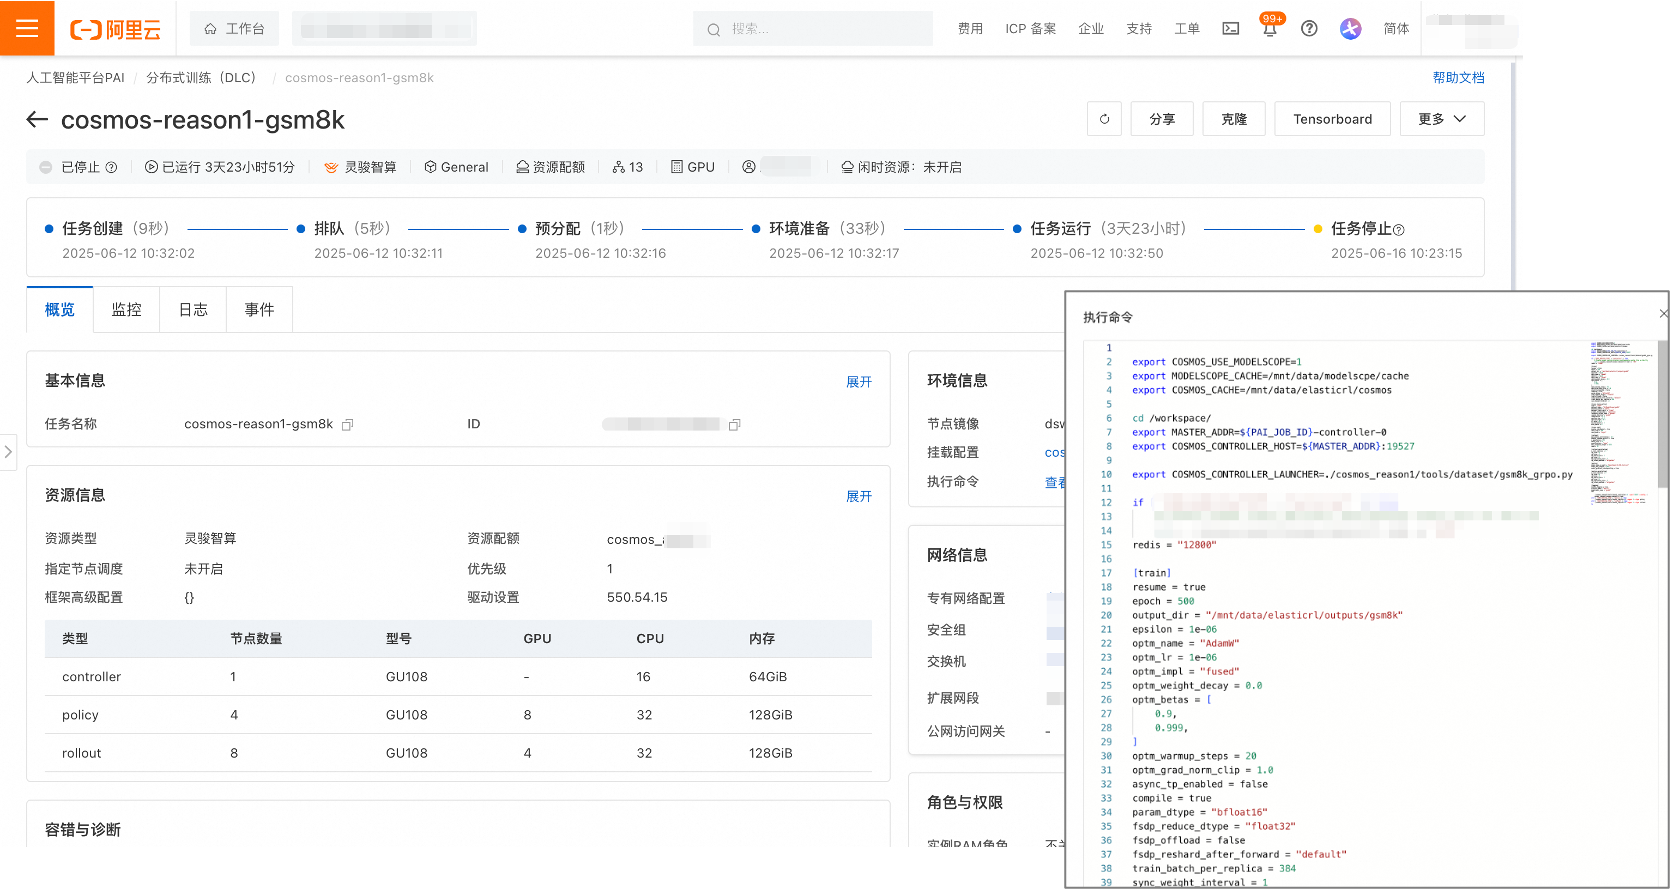Open the Cloud Shell terminal icon
Screen dimensions: 1670x890
[1231, 29]
